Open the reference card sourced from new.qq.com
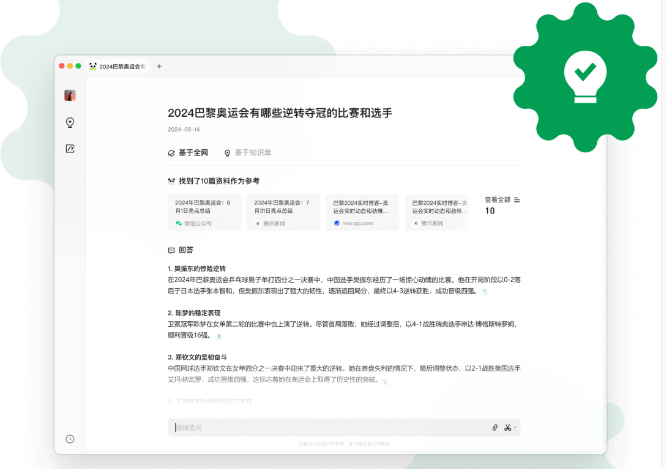The image size is (667, 469). tap(362, 212)
